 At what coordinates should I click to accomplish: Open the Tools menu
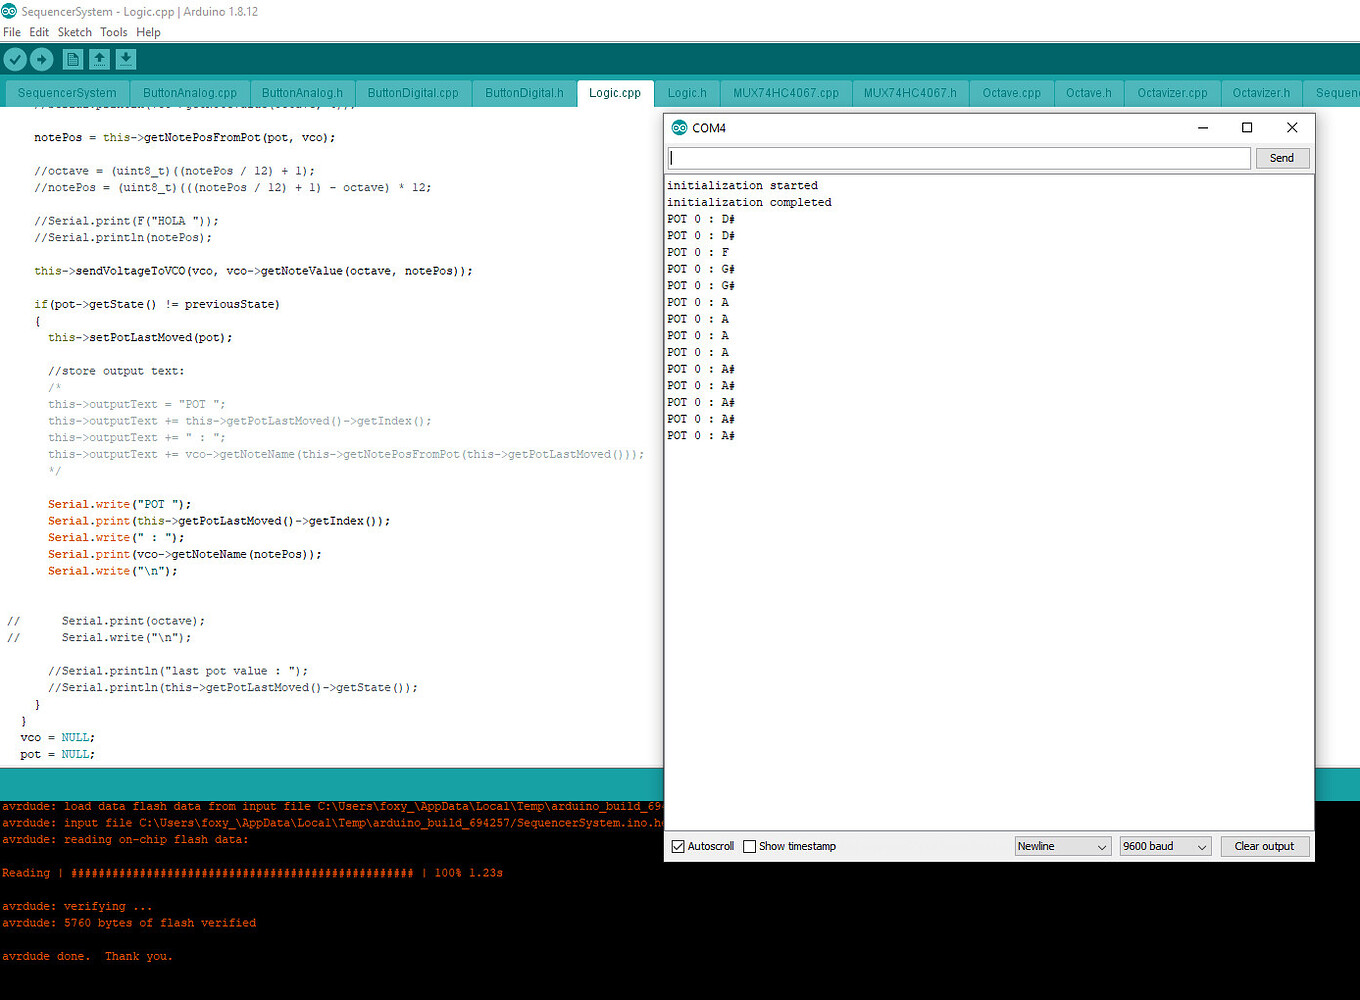(113, 31)
